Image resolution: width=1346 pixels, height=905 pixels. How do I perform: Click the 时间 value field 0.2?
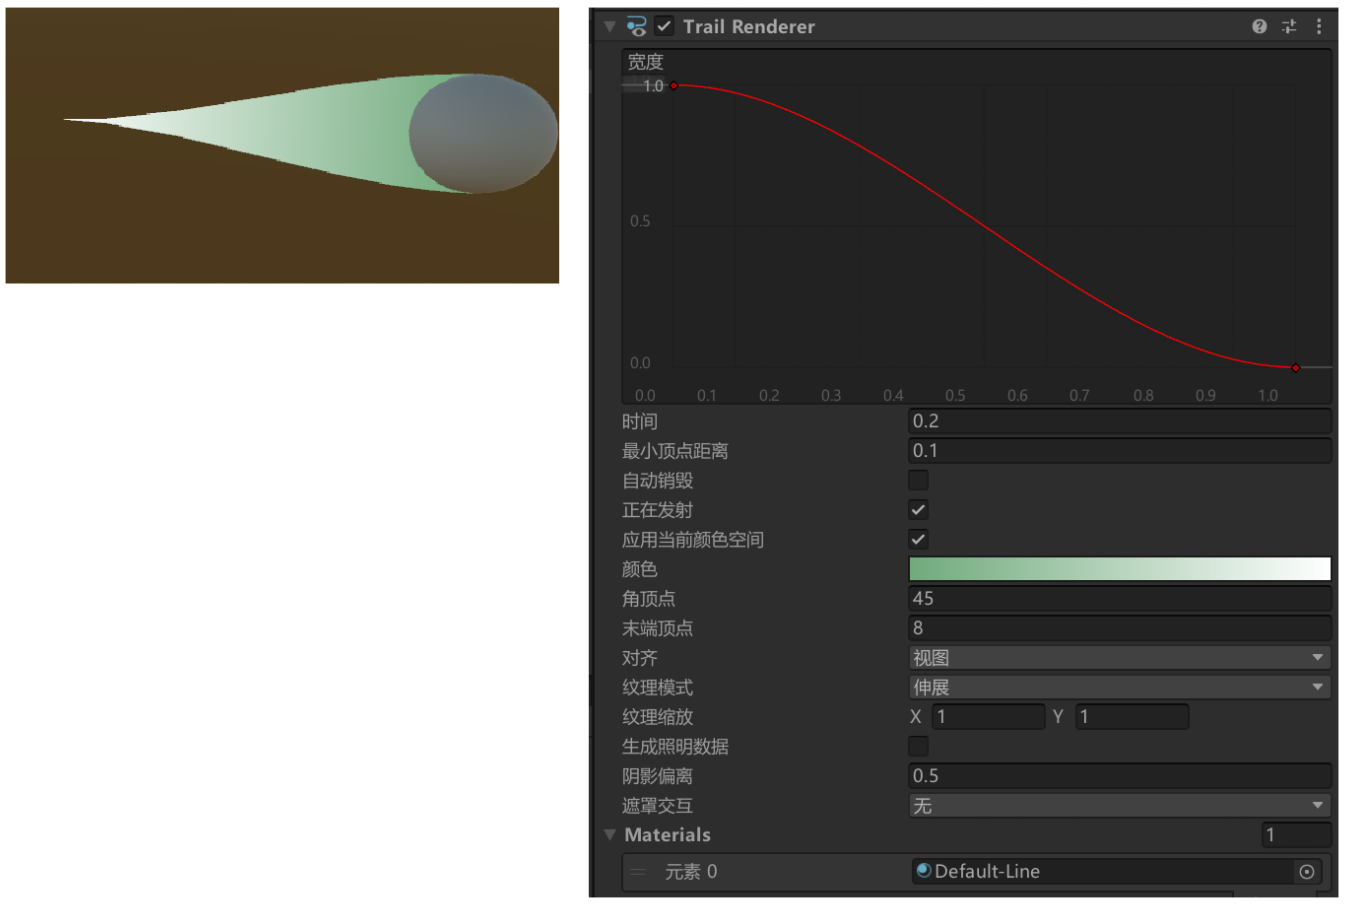tap(1120, 421)
